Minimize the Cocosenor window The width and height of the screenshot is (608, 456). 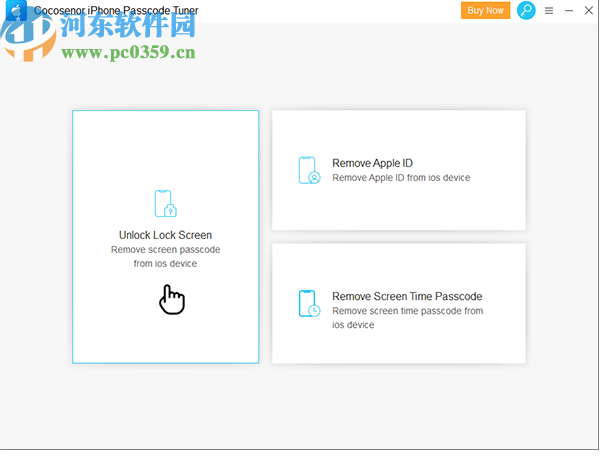coord(569,10)
